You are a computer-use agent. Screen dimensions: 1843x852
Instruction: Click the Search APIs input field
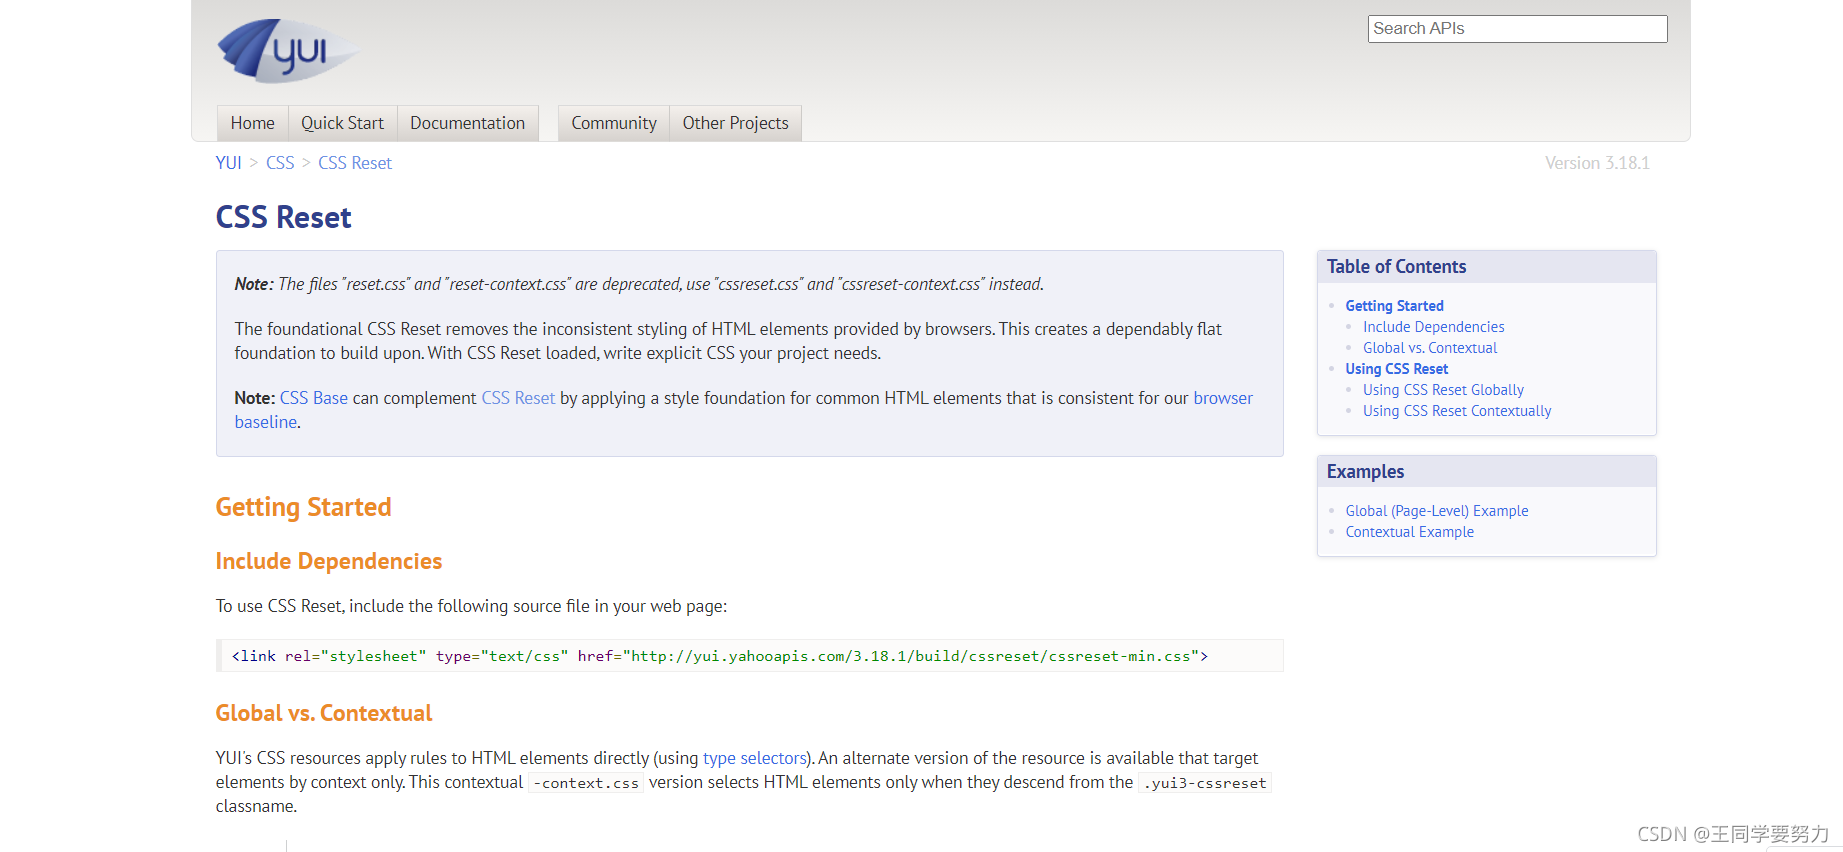tap(1517, 29)
